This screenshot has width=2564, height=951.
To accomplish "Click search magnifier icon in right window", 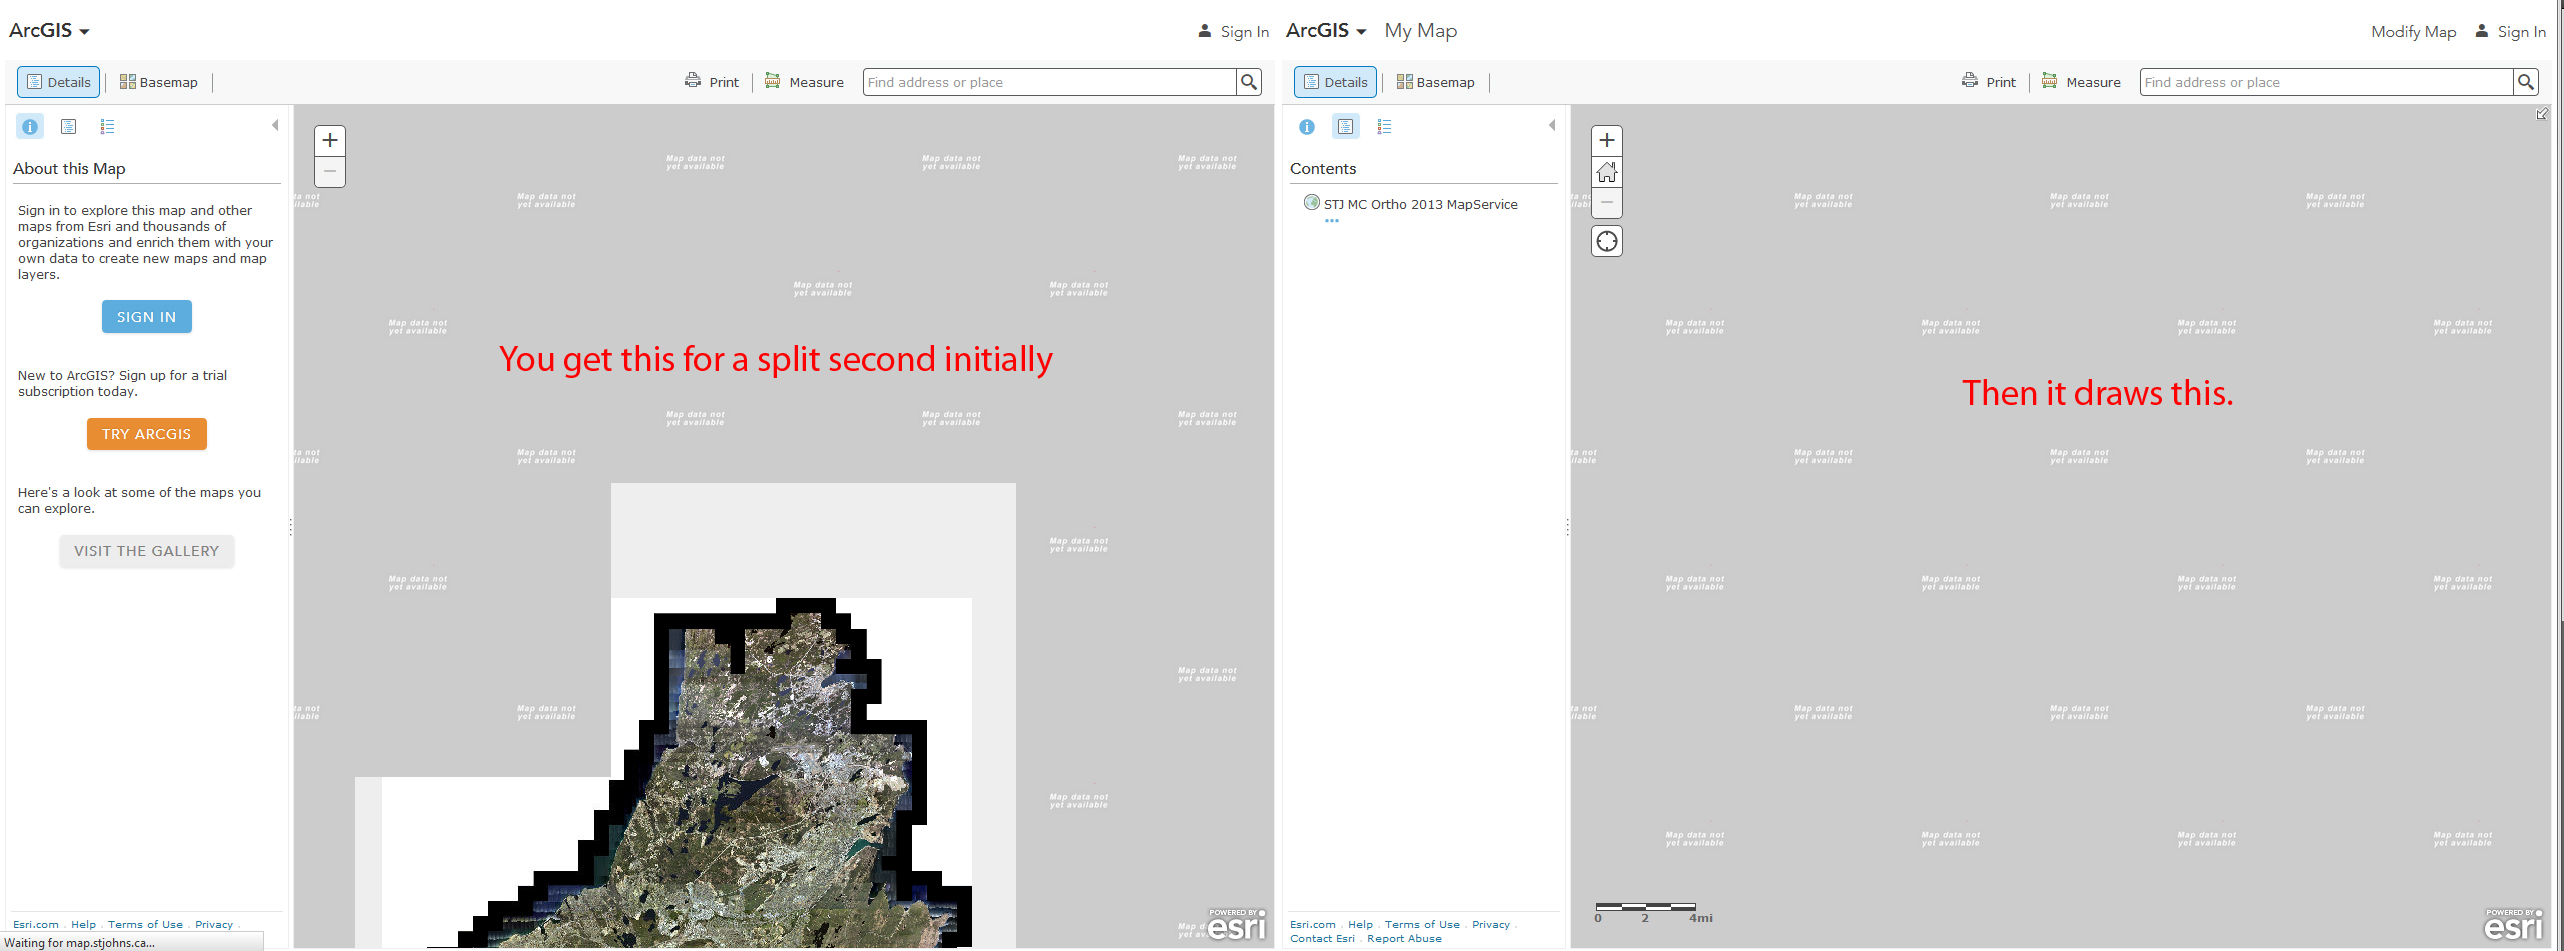I will (2526, 82).
